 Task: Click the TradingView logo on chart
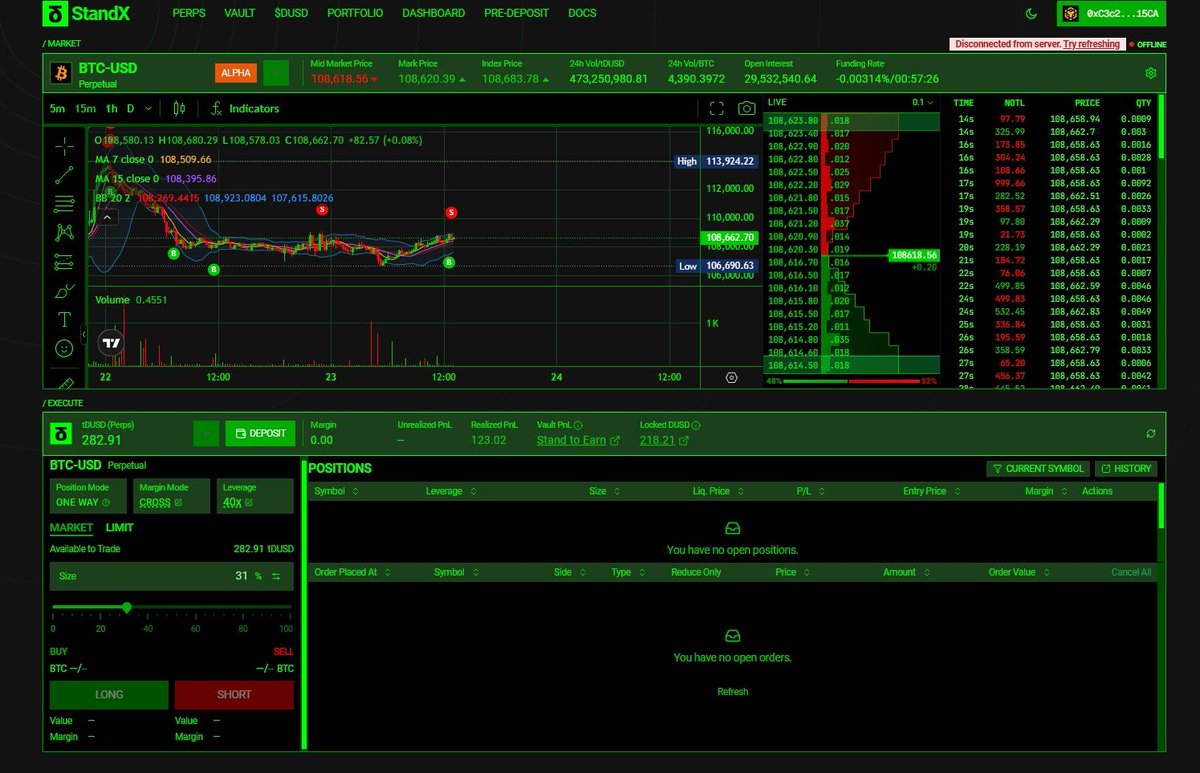pyautogui.click(x=111, y=343)
